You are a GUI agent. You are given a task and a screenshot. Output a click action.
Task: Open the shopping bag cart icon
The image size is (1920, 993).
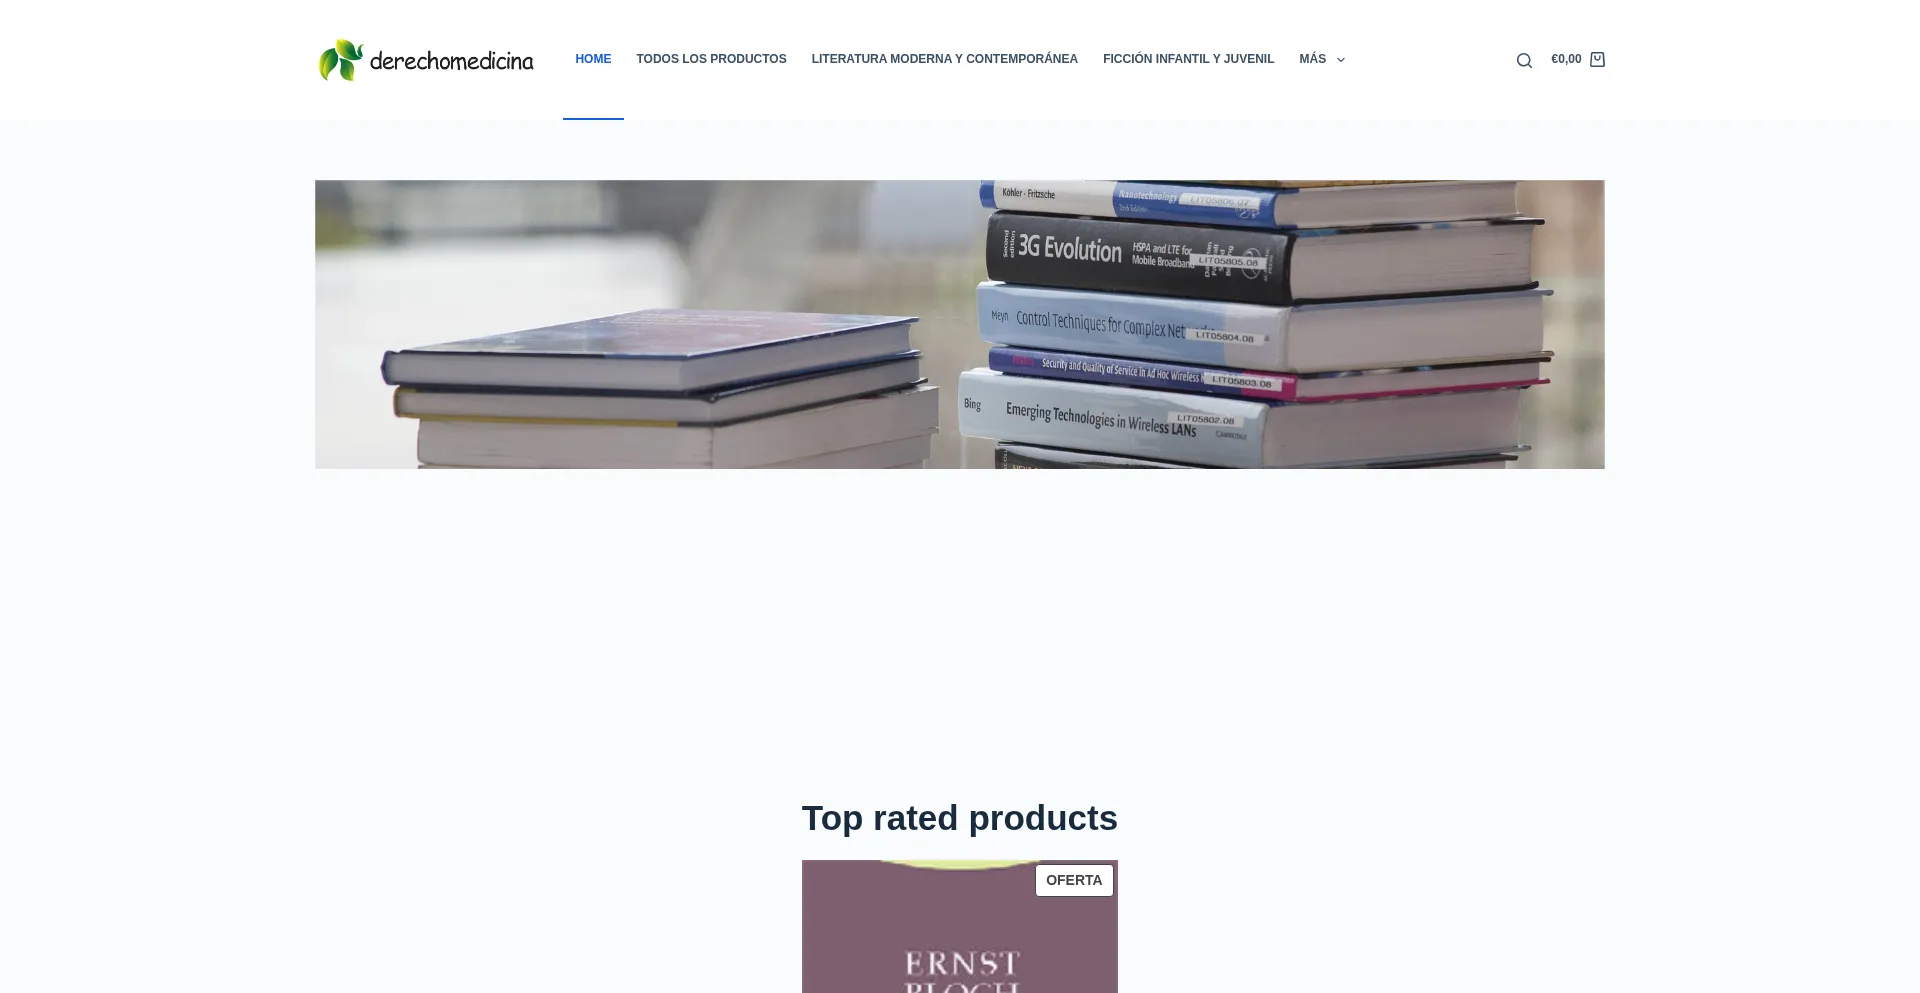pyautogui.click(x=1597, y=59)
